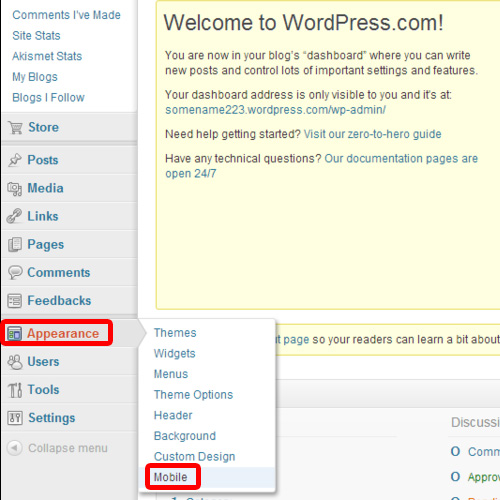Click the Links chain icon

pyautogui.click(x=14, y=216)
